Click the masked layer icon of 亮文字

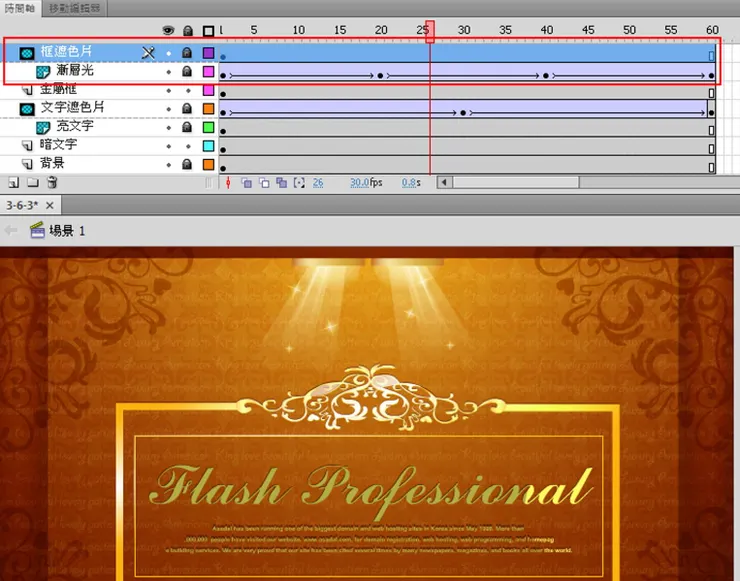pyautogui.click(x=43, y=127)
